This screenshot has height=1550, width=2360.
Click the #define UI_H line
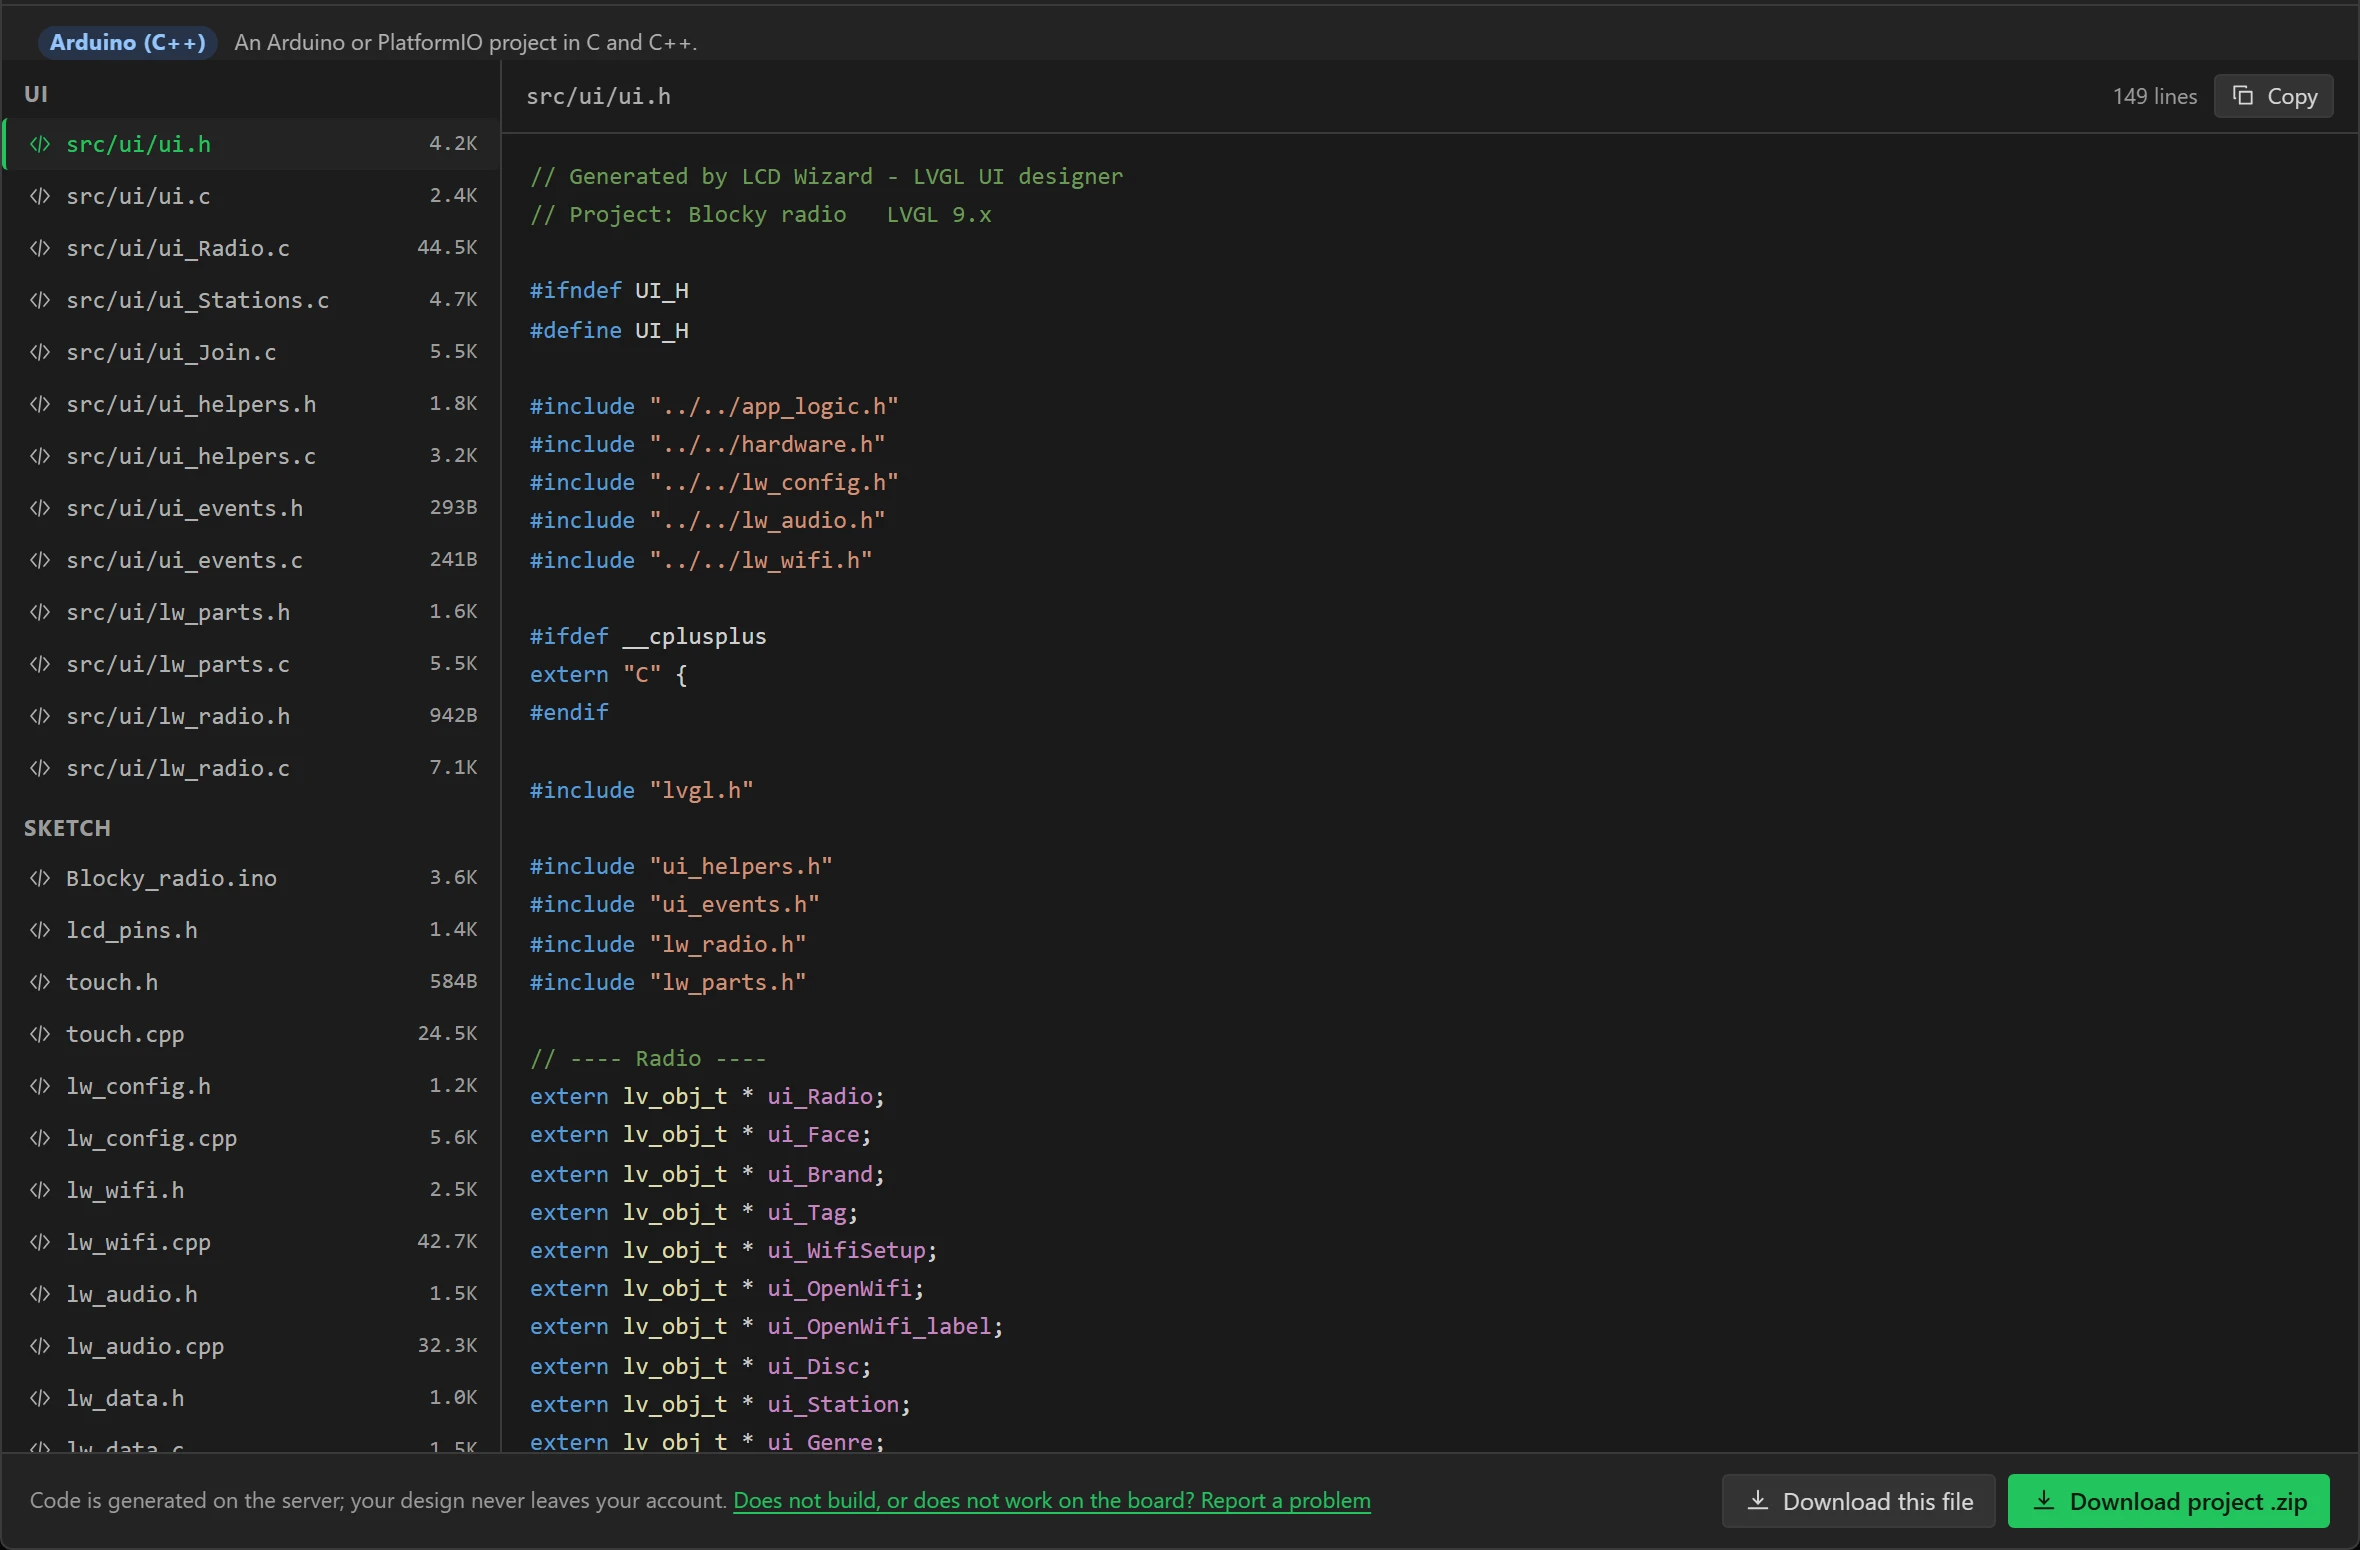click(609, 330)
